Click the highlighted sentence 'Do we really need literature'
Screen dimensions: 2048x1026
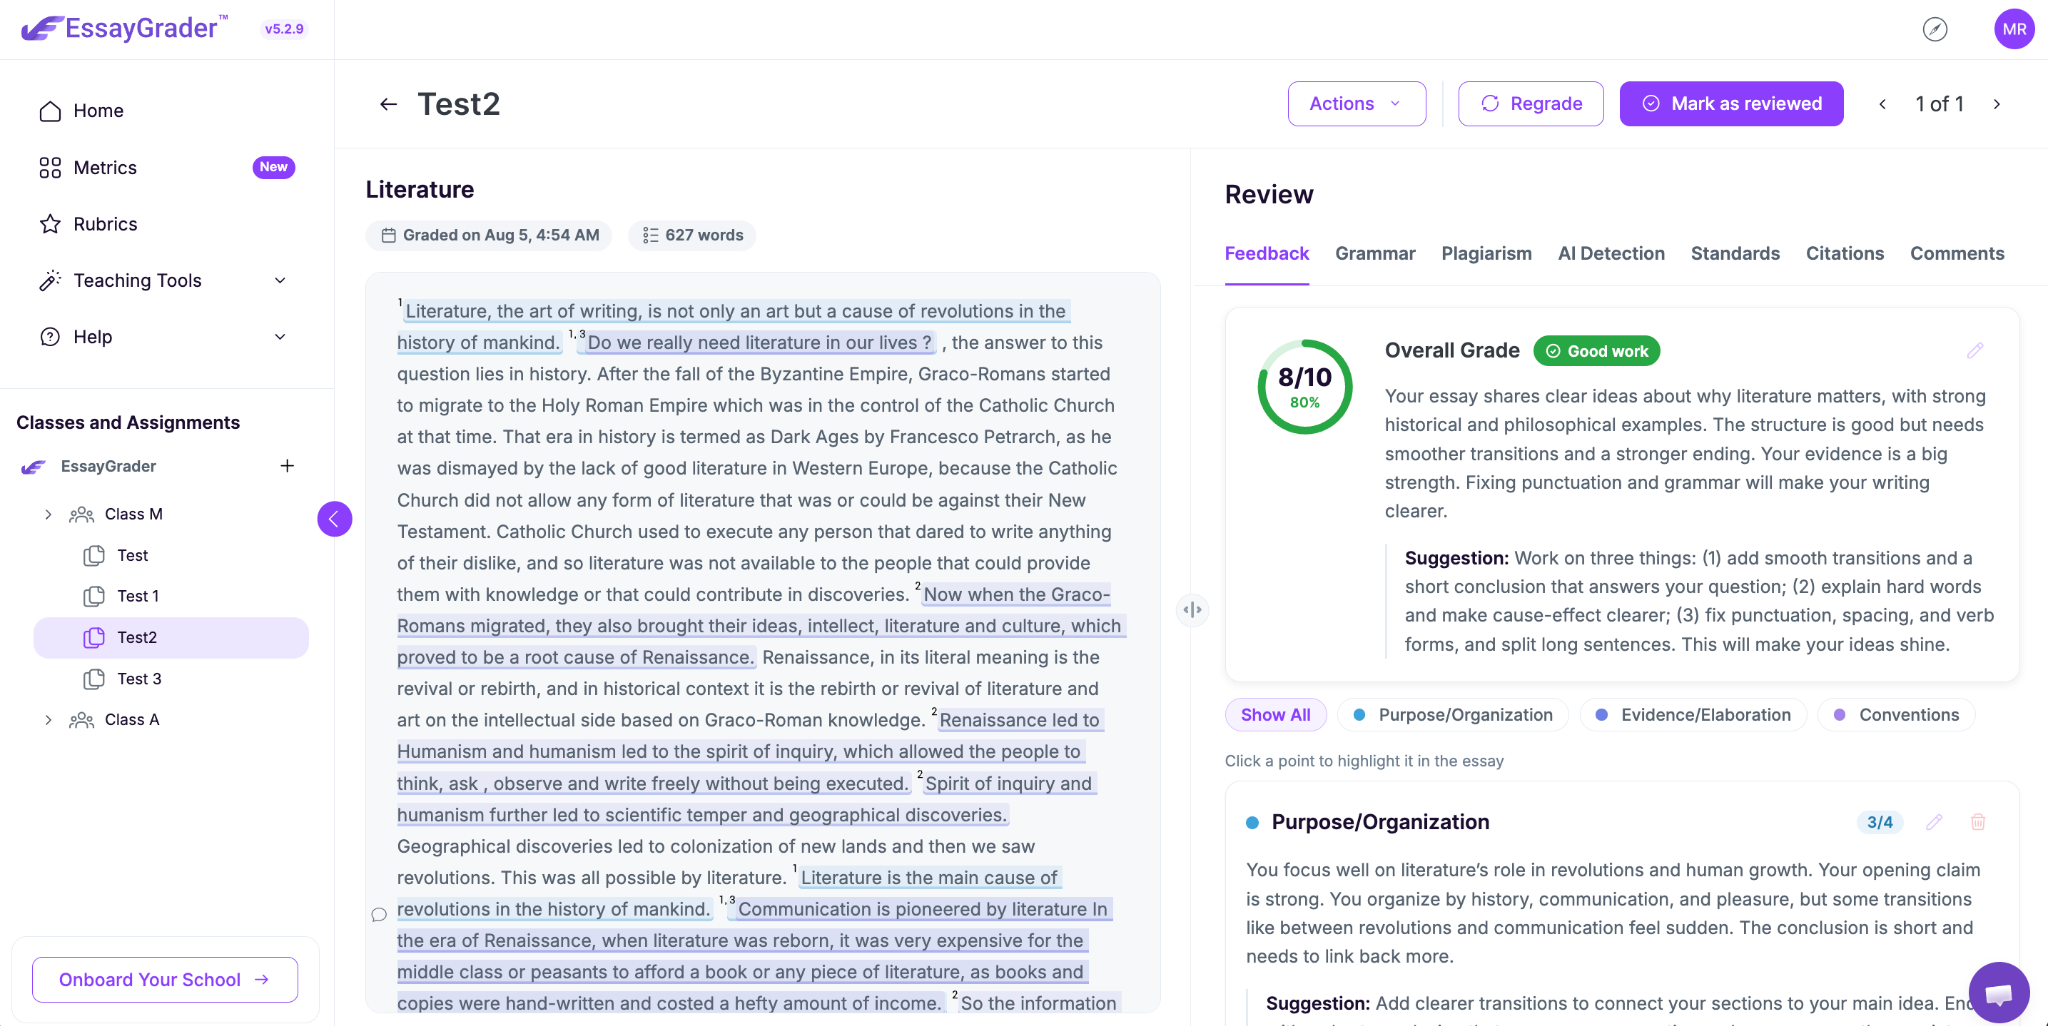(x=760, y=342)
